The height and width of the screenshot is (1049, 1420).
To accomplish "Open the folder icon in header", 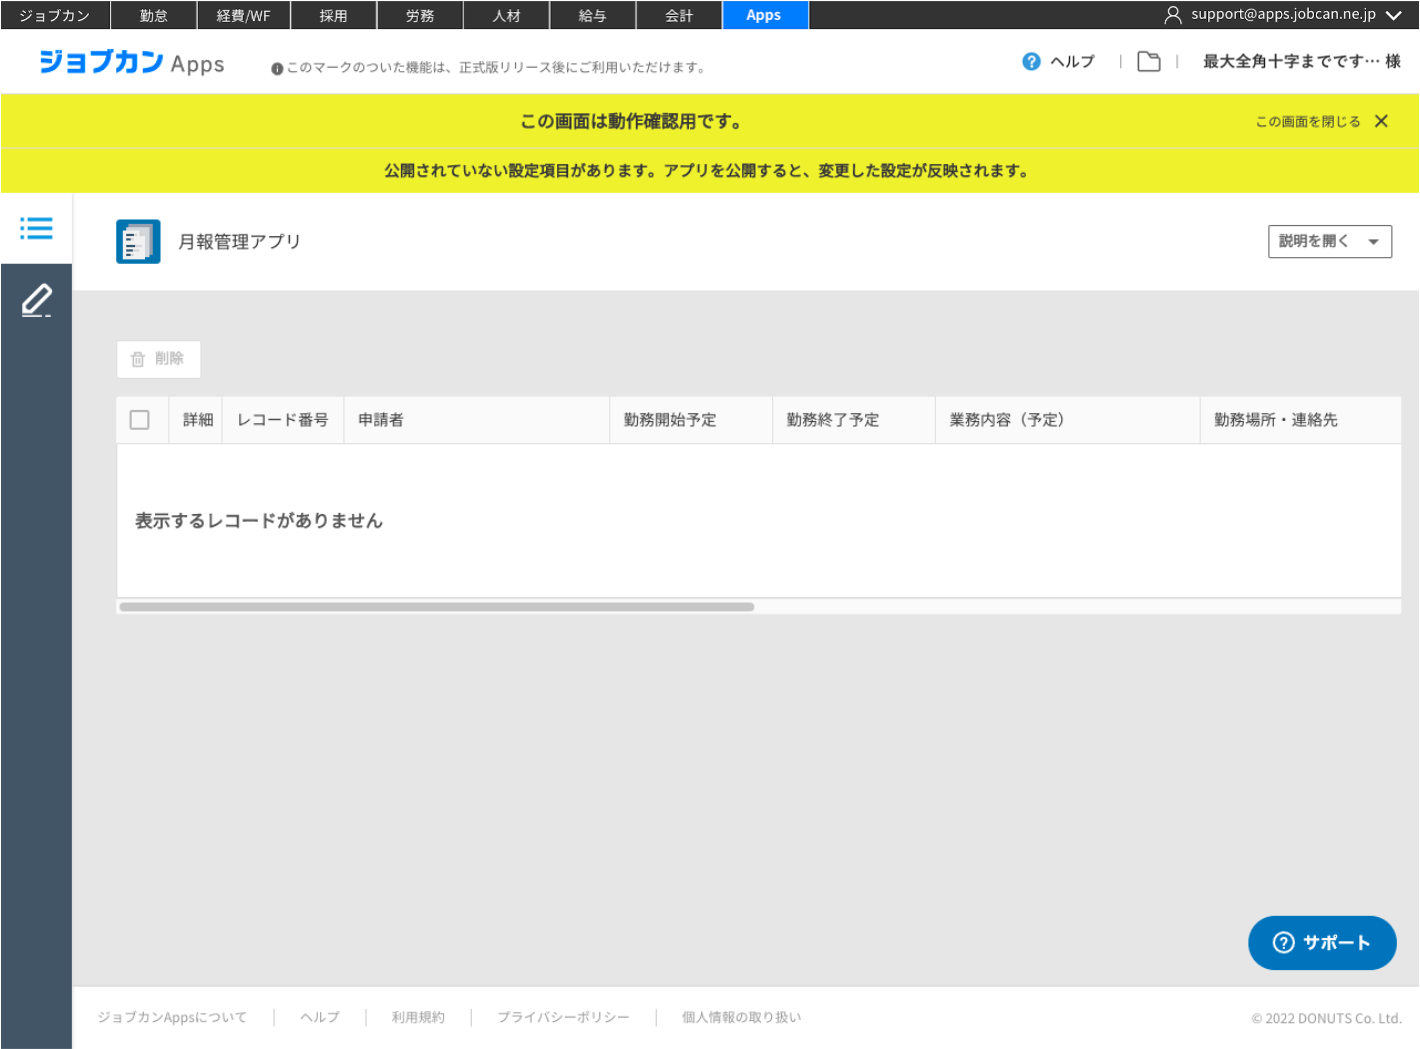I will point(1149,62).
